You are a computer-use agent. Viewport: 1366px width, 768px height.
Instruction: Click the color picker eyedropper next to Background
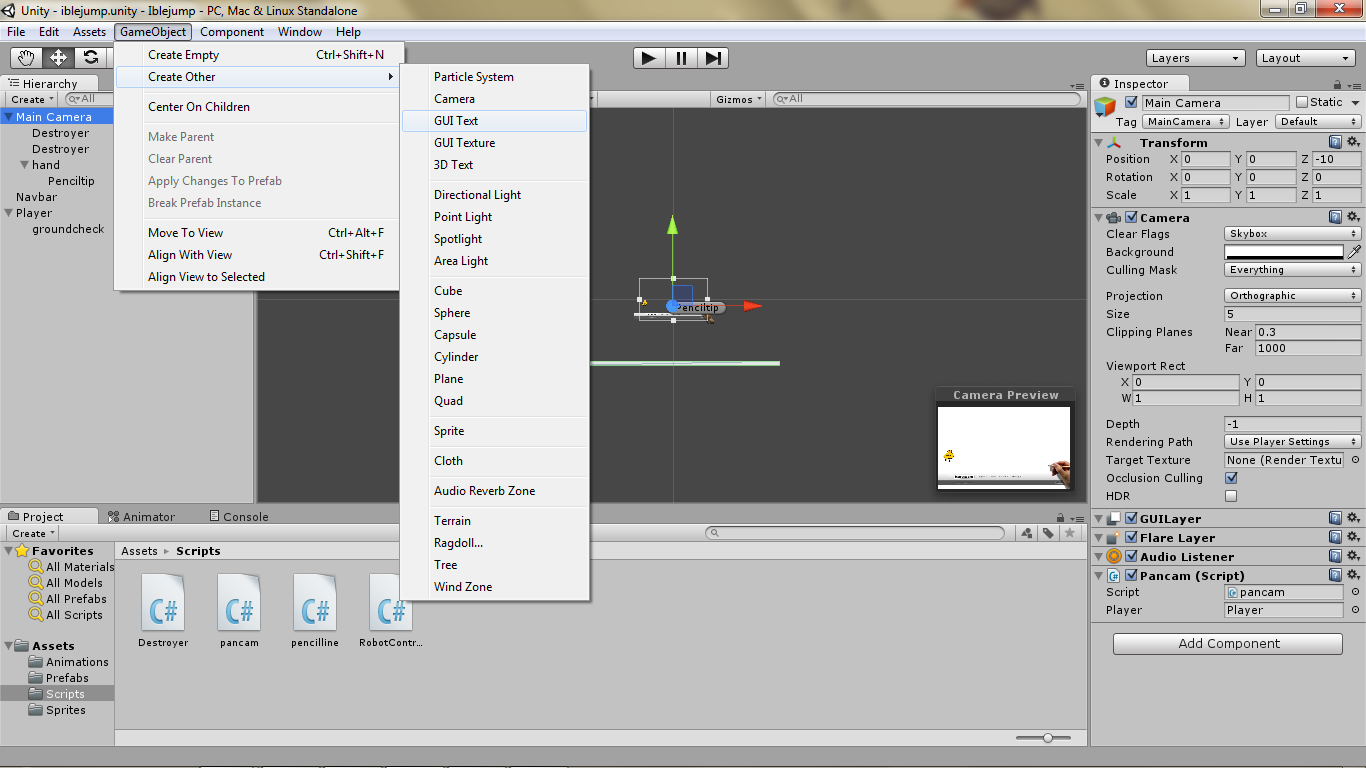(1356, 251)
